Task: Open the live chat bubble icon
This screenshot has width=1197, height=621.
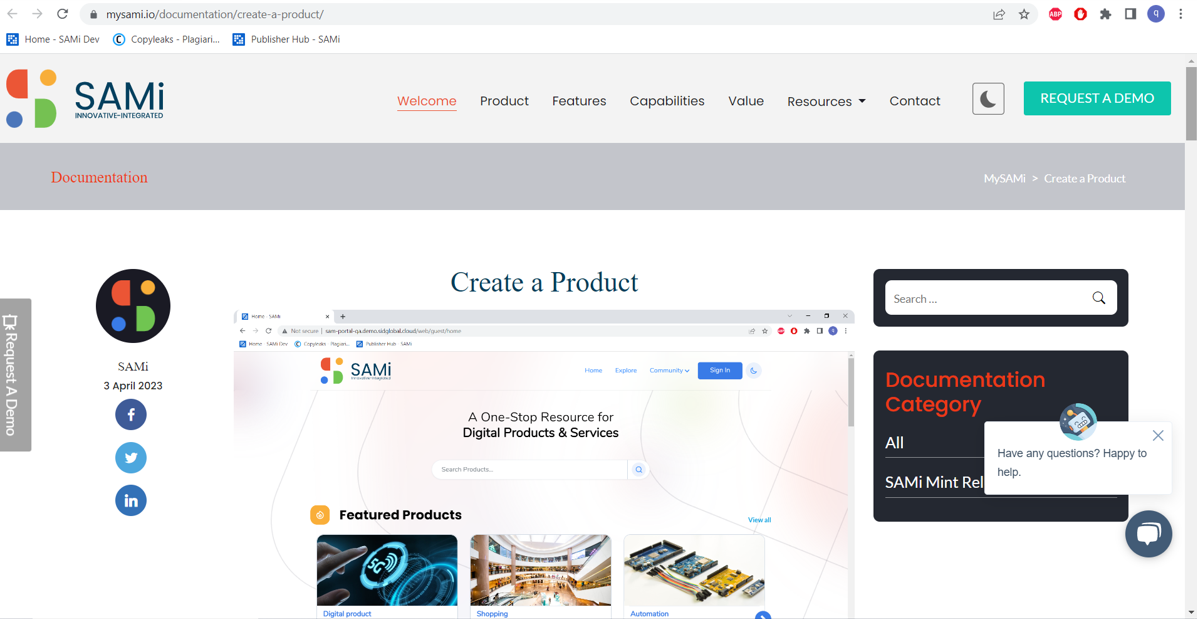Action: pyautogui.click(x=1148, y=533)
